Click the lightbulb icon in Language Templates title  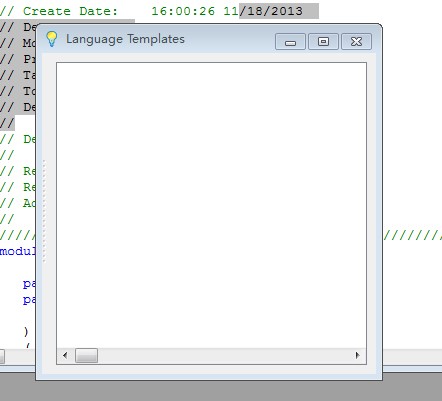click(52, 39)
